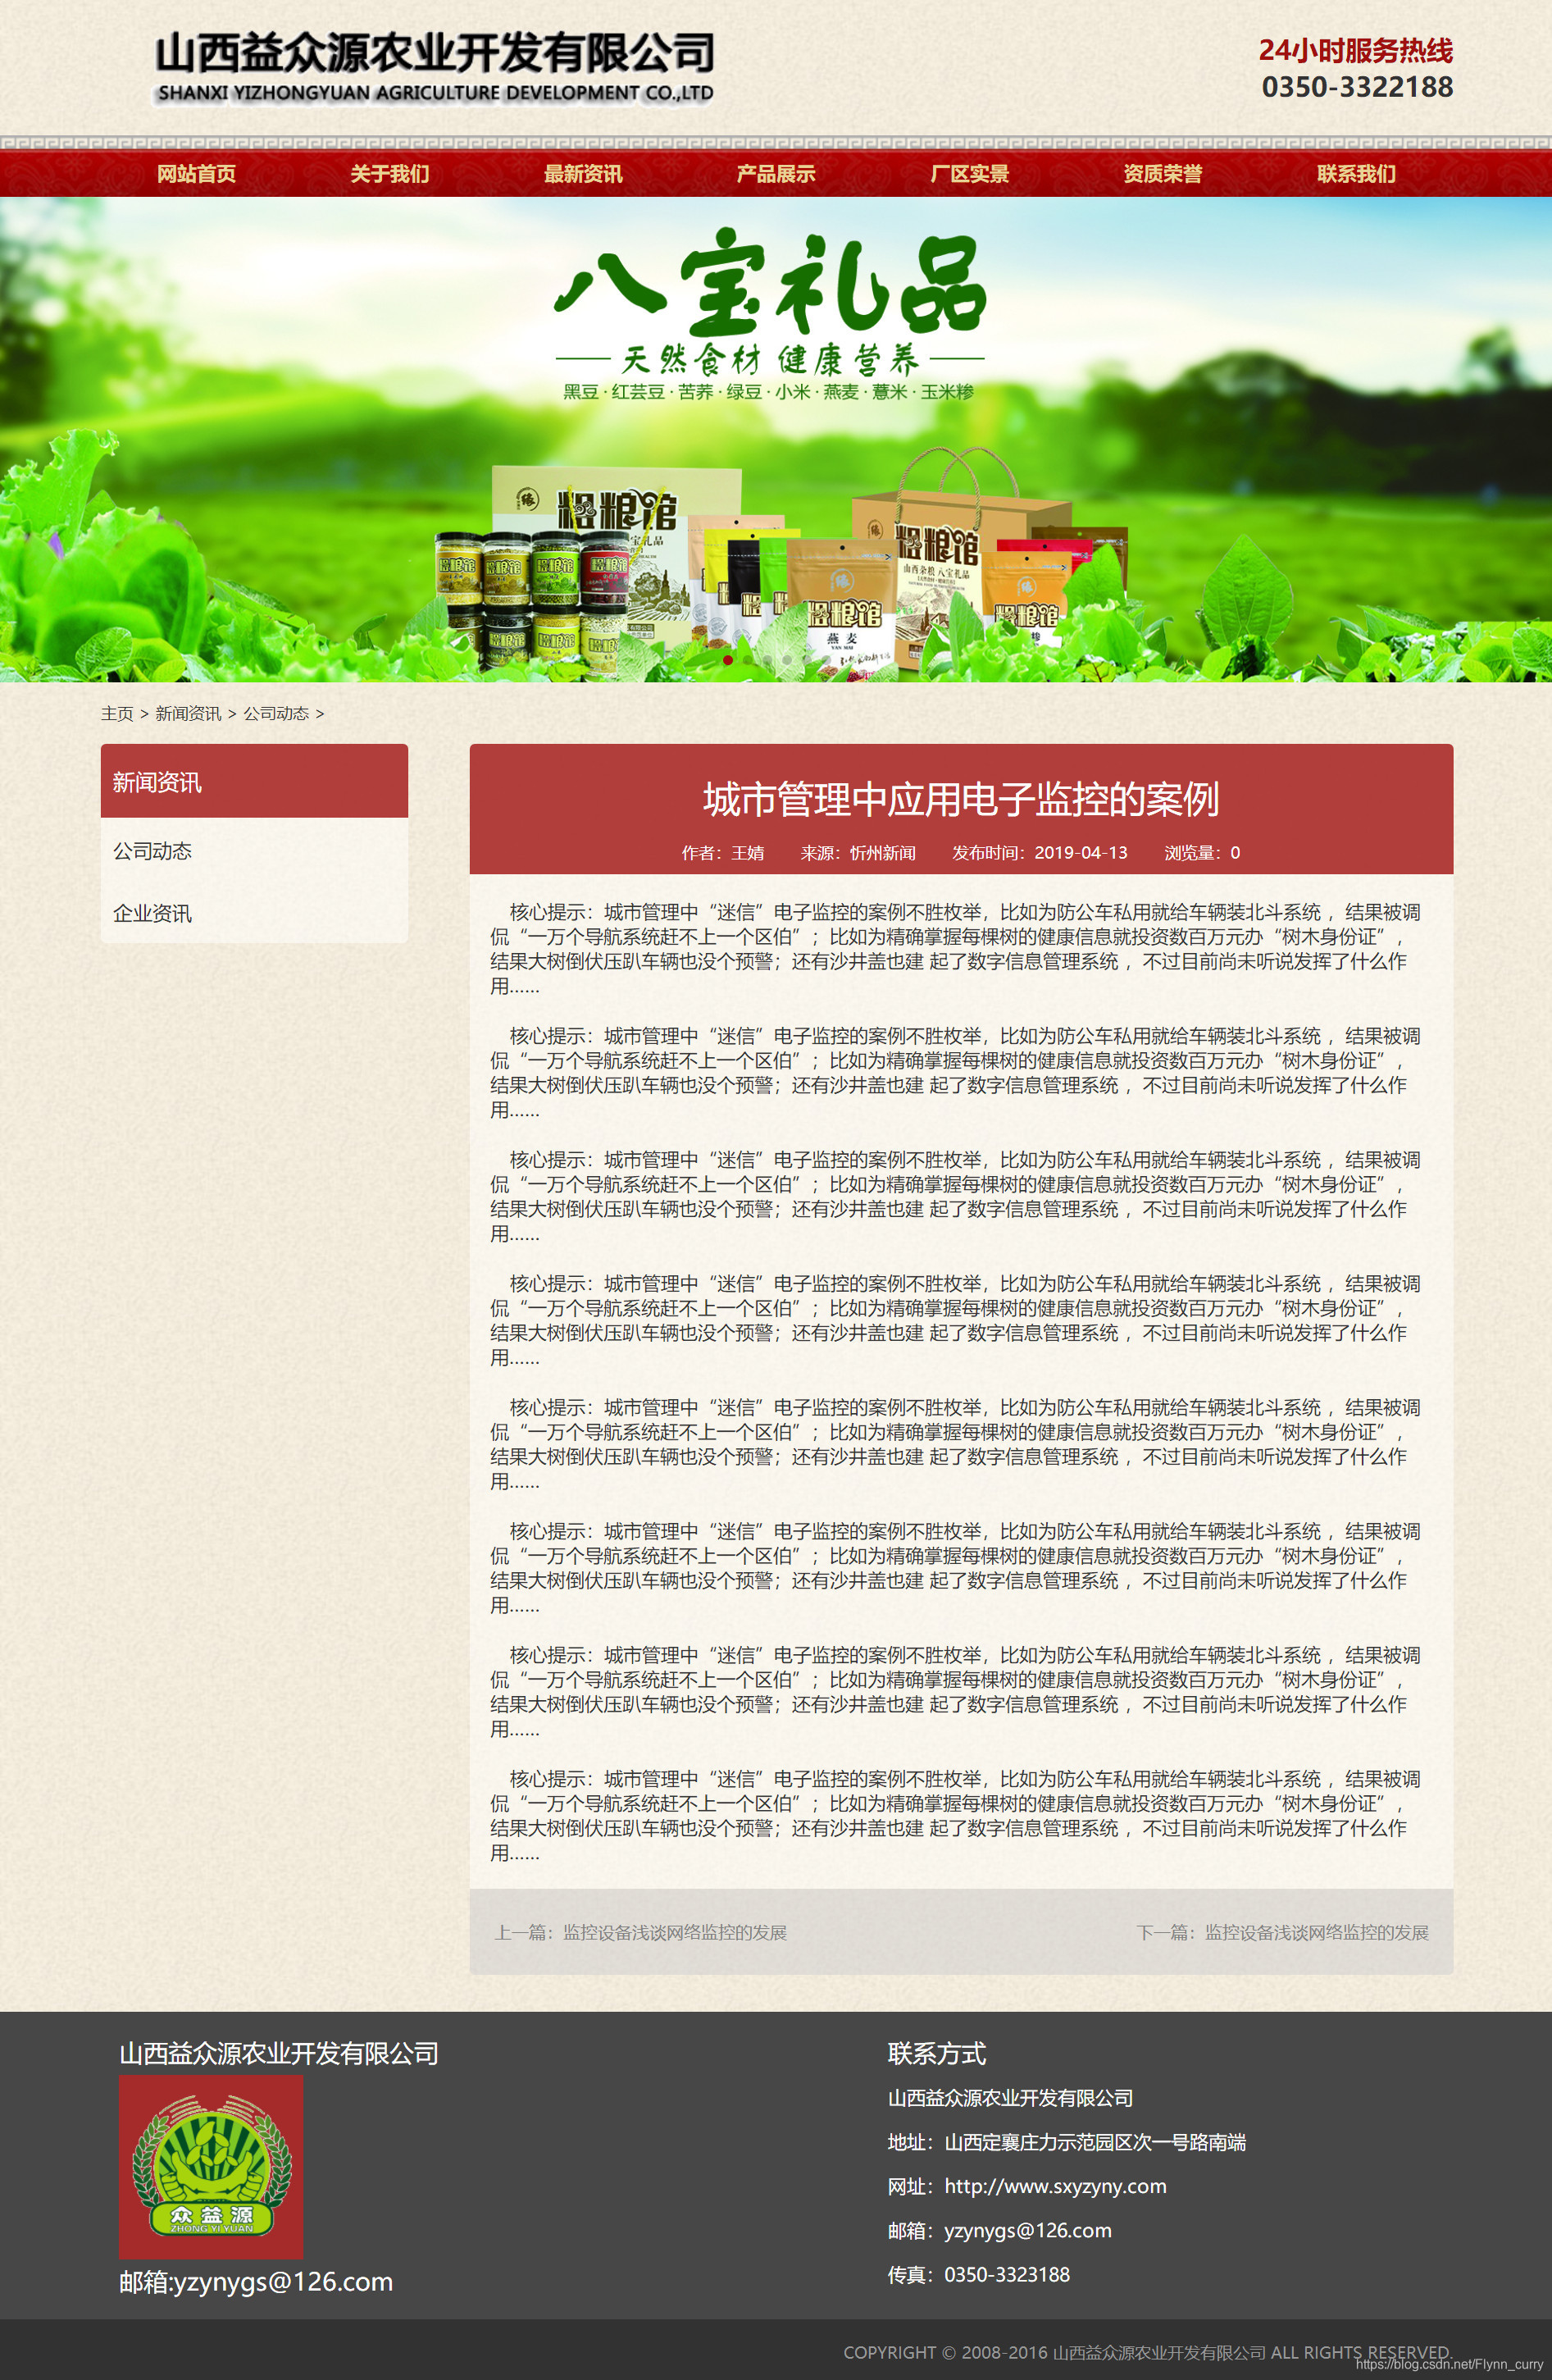Screen dimensions: 1552x2380
Task: Click the article title 城市管理中应用电子监控的案例
Action: pyautogui.click(x=961, y=799)
